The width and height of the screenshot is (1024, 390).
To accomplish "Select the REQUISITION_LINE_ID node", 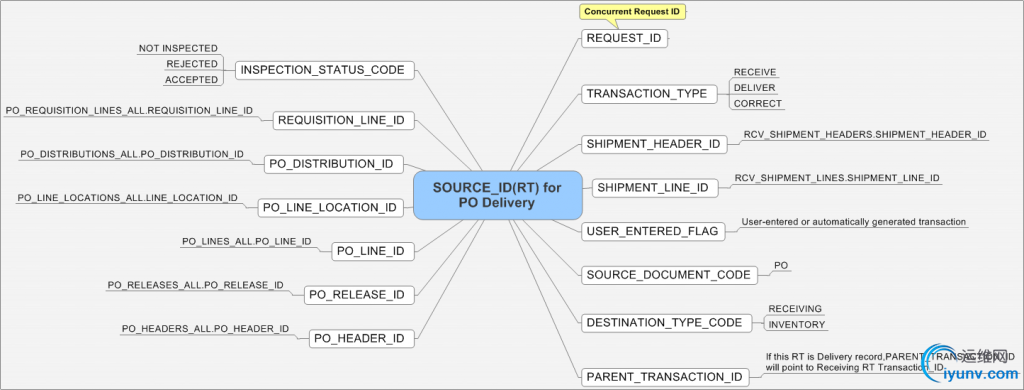I will point(343,121).
